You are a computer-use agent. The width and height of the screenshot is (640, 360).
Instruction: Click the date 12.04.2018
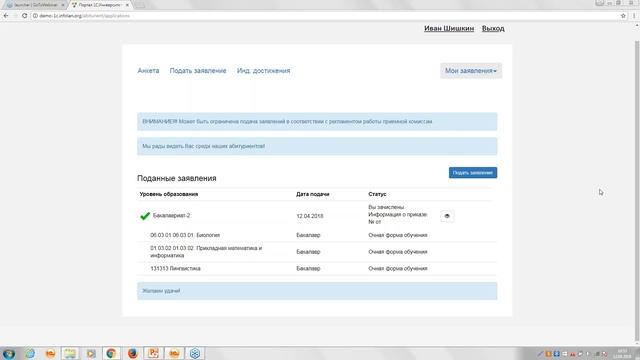tap(310, 216)
